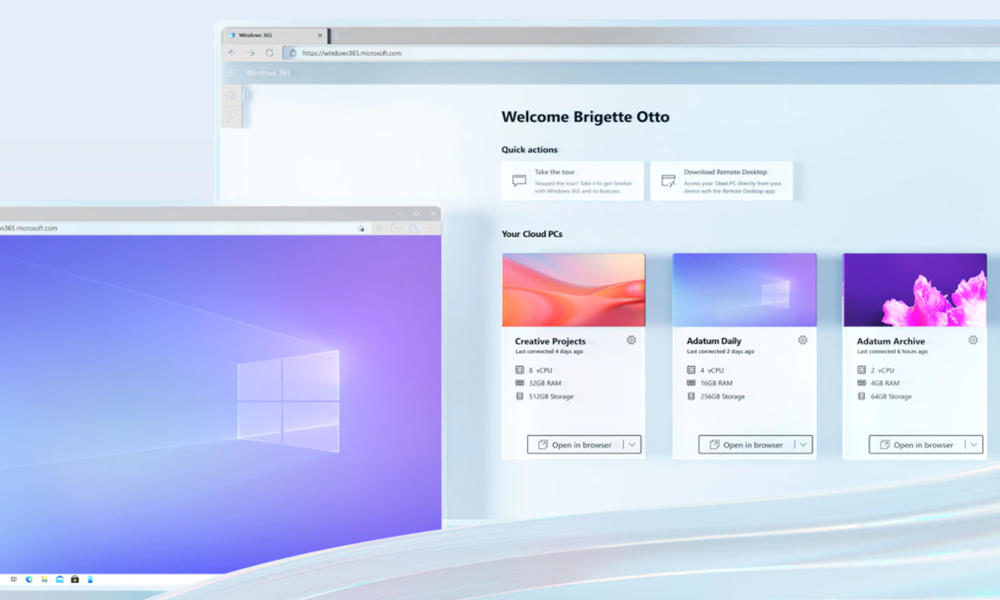Click 'Last connected 4 days ago' text
Screen dimensions: 1000x600
tap(549, 351)
